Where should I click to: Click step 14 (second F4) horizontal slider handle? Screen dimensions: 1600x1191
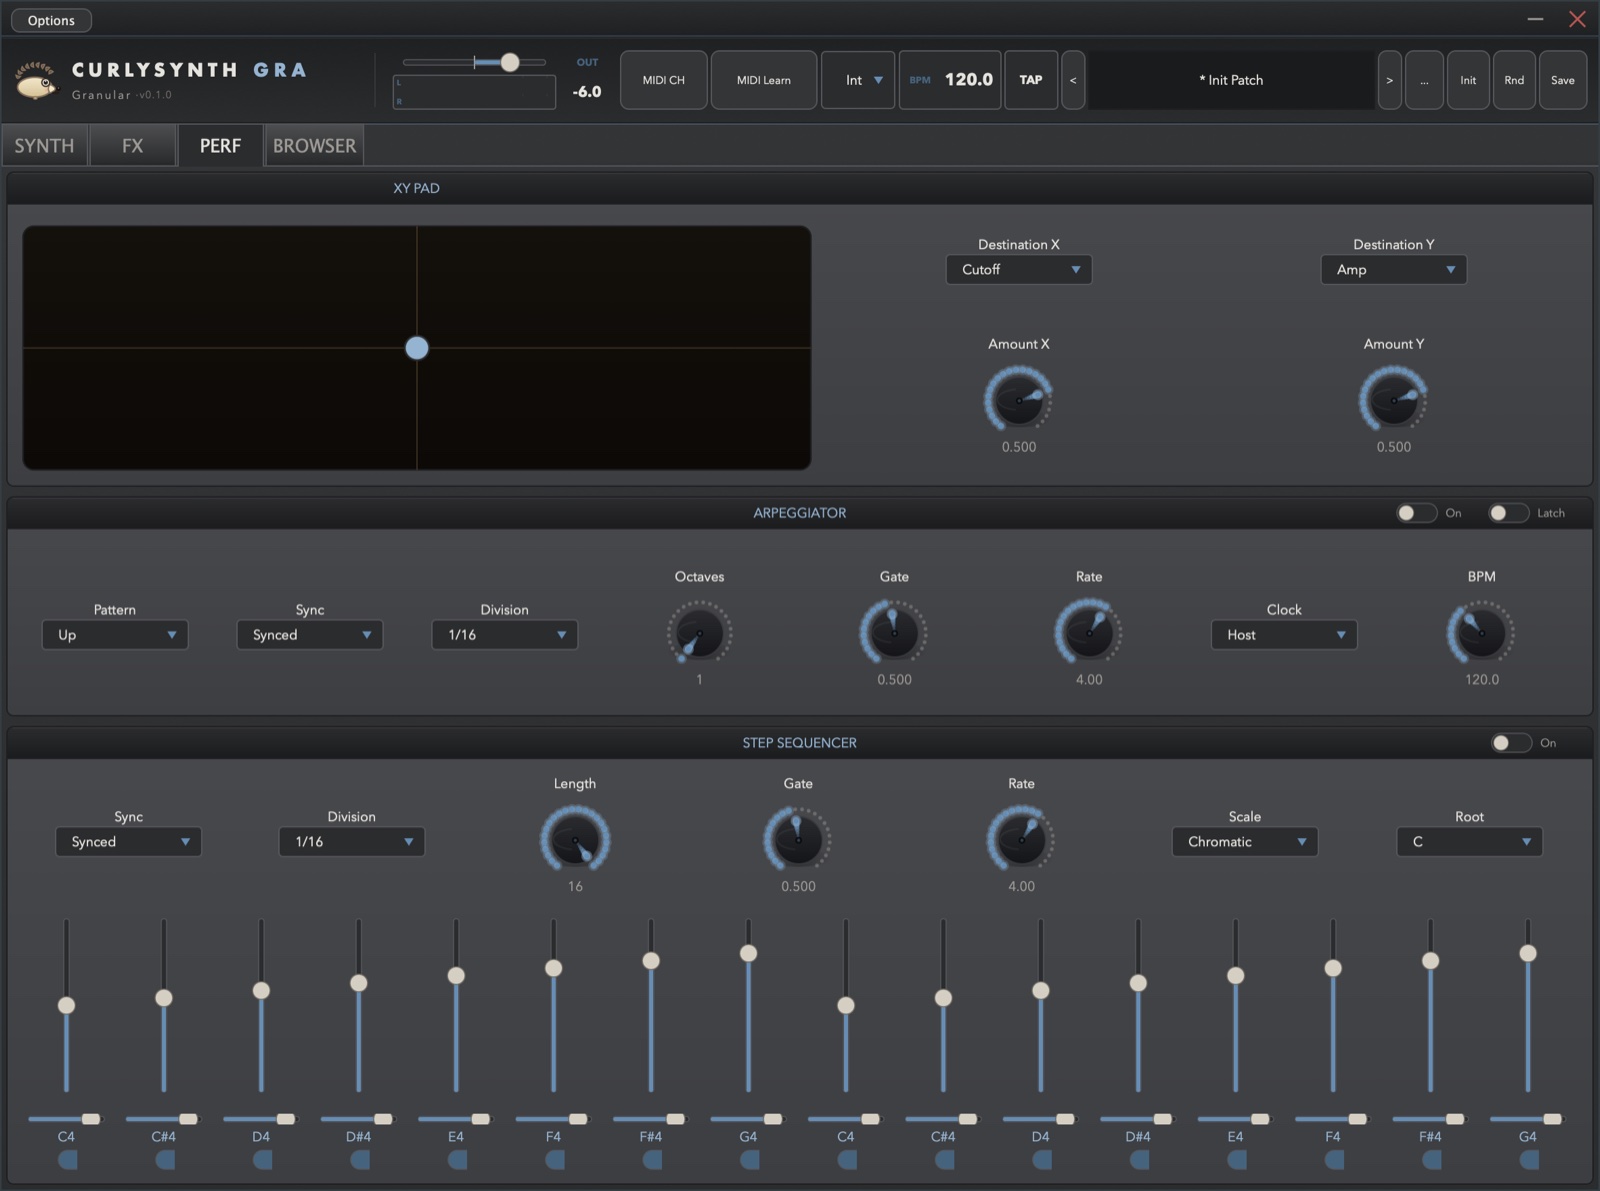pos(1357,1119)
